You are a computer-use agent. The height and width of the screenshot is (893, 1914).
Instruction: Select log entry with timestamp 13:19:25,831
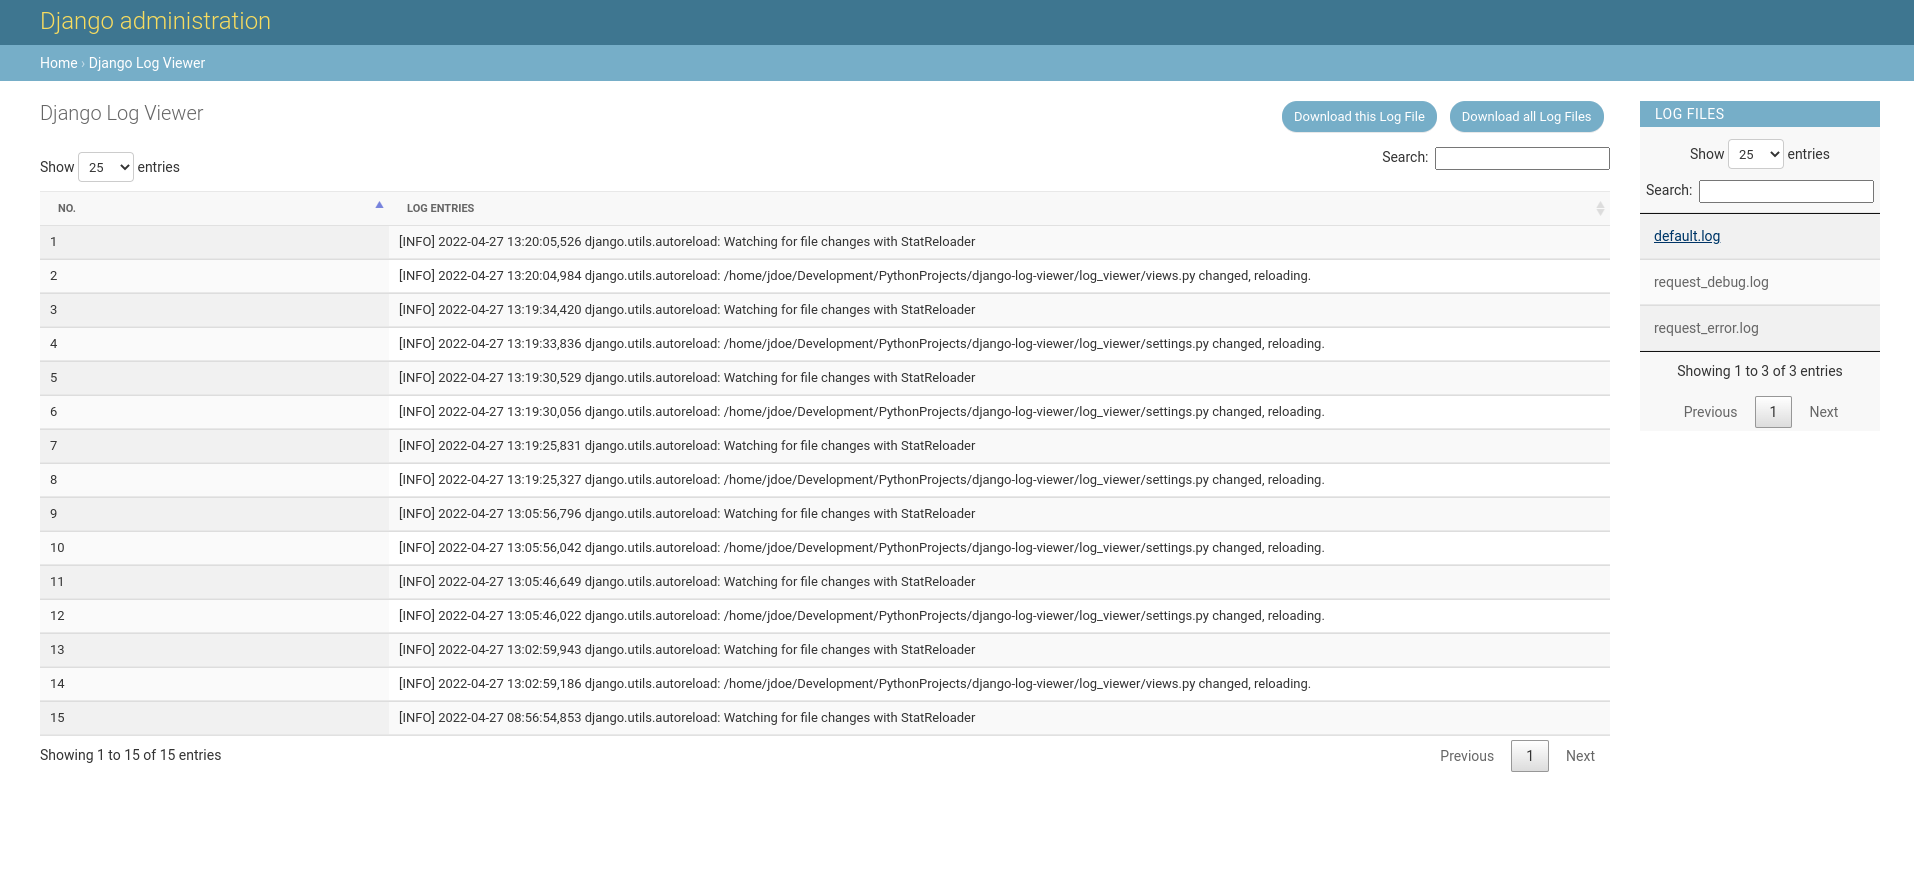click(999, 446)
